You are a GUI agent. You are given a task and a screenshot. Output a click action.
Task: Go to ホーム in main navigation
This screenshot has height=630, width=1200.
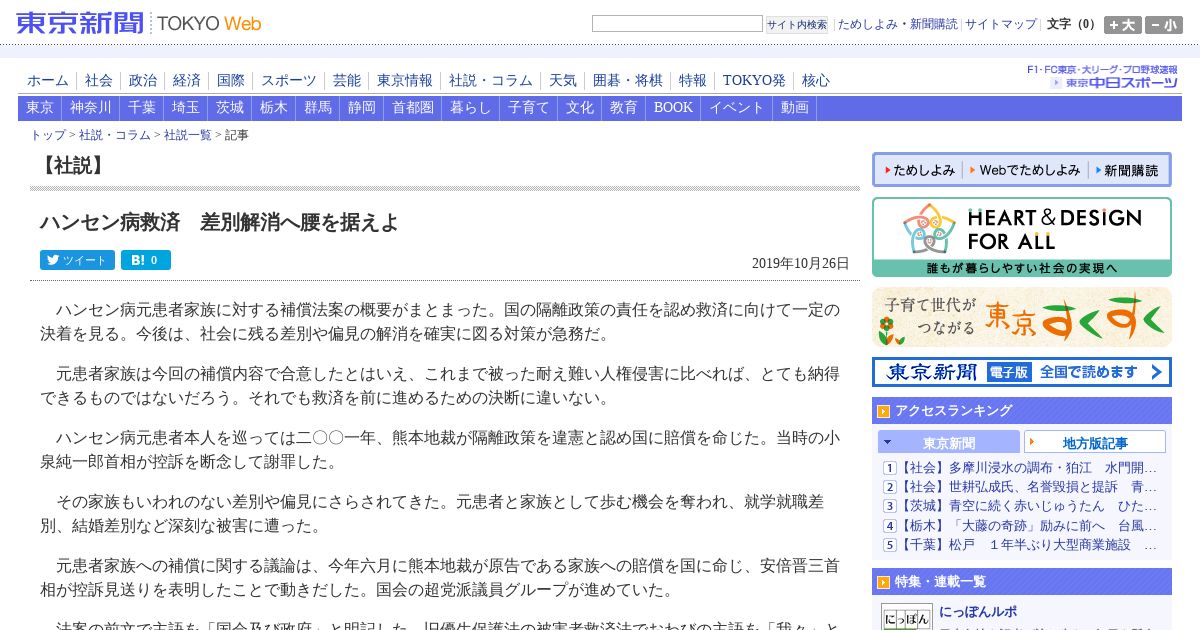point(48,81)
